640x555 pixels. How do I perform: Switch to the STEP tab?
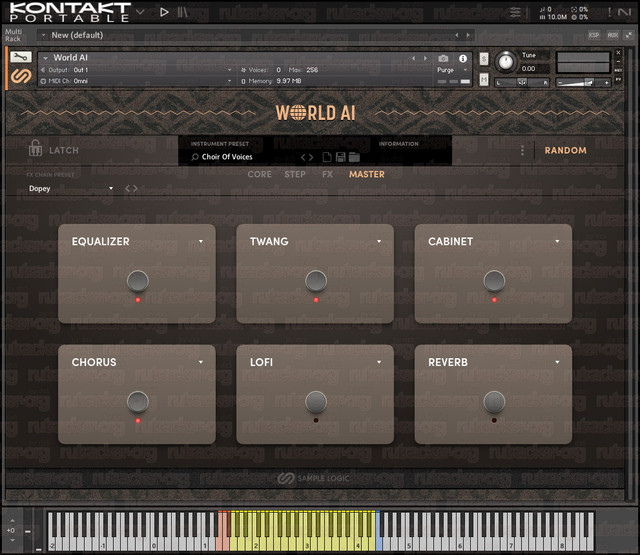pos(295,174)
